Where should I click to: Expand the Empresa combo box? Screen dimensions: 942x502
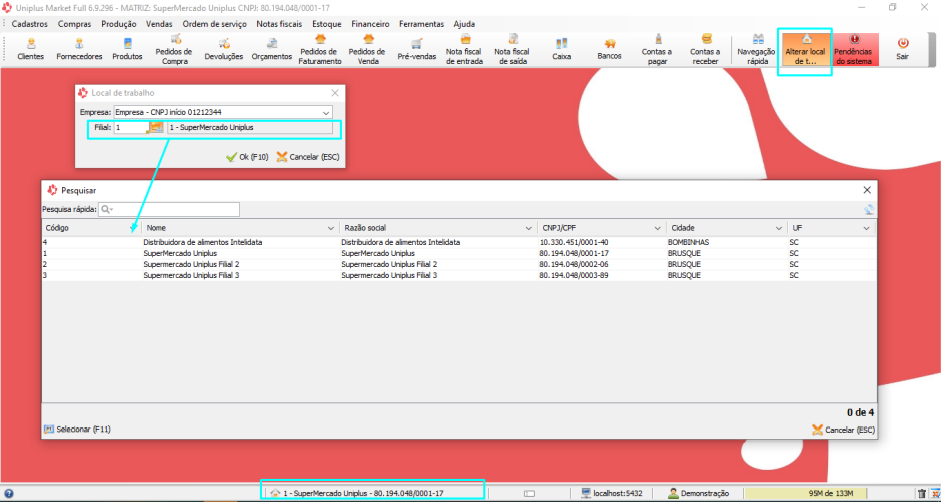326,112
